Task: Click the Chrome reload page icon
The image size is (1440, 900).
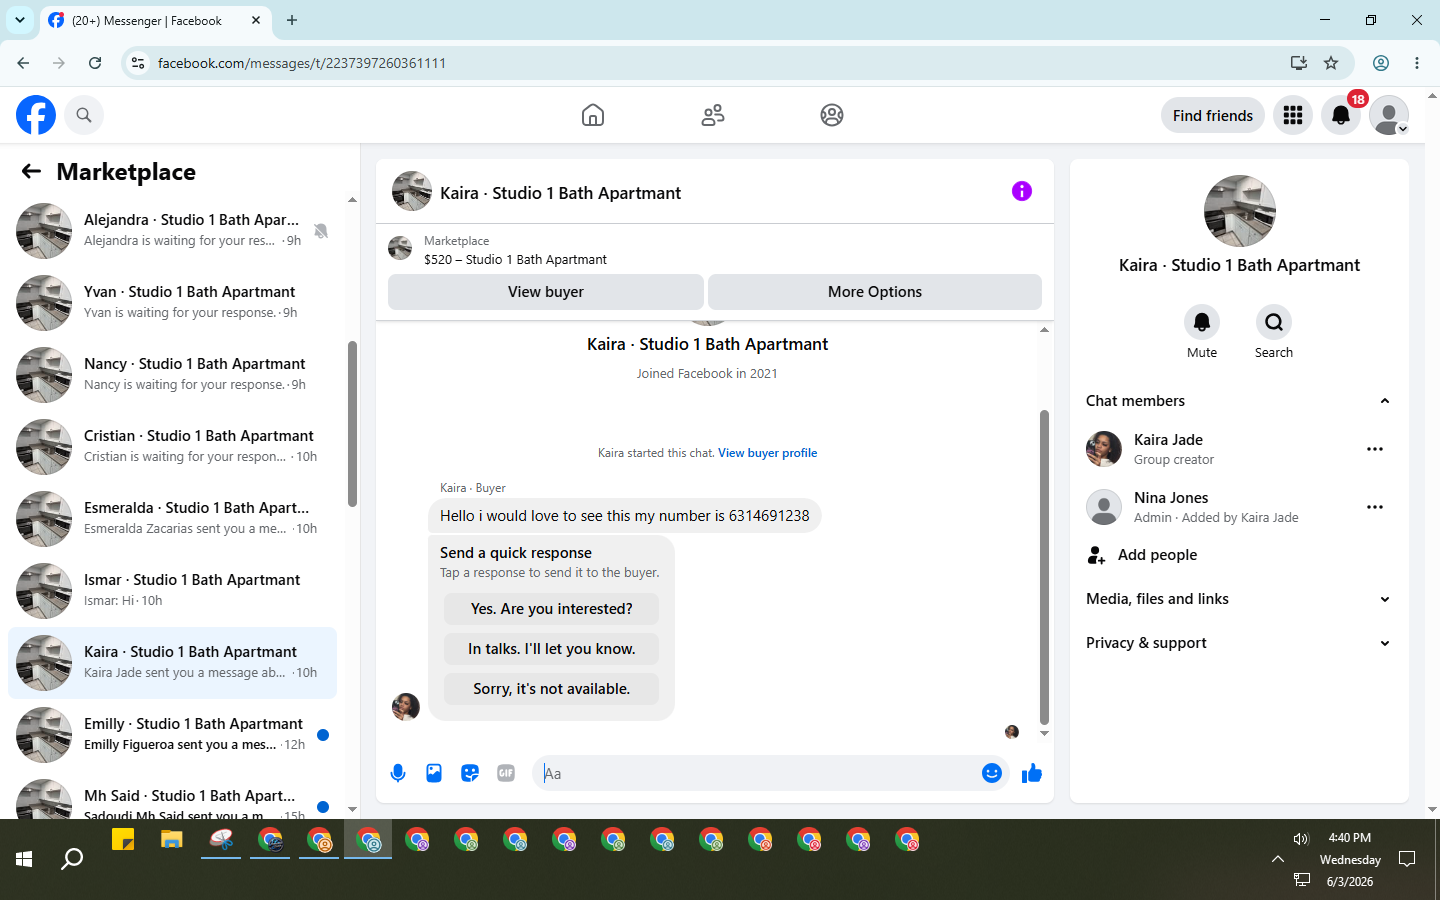Action: point(95,63)
